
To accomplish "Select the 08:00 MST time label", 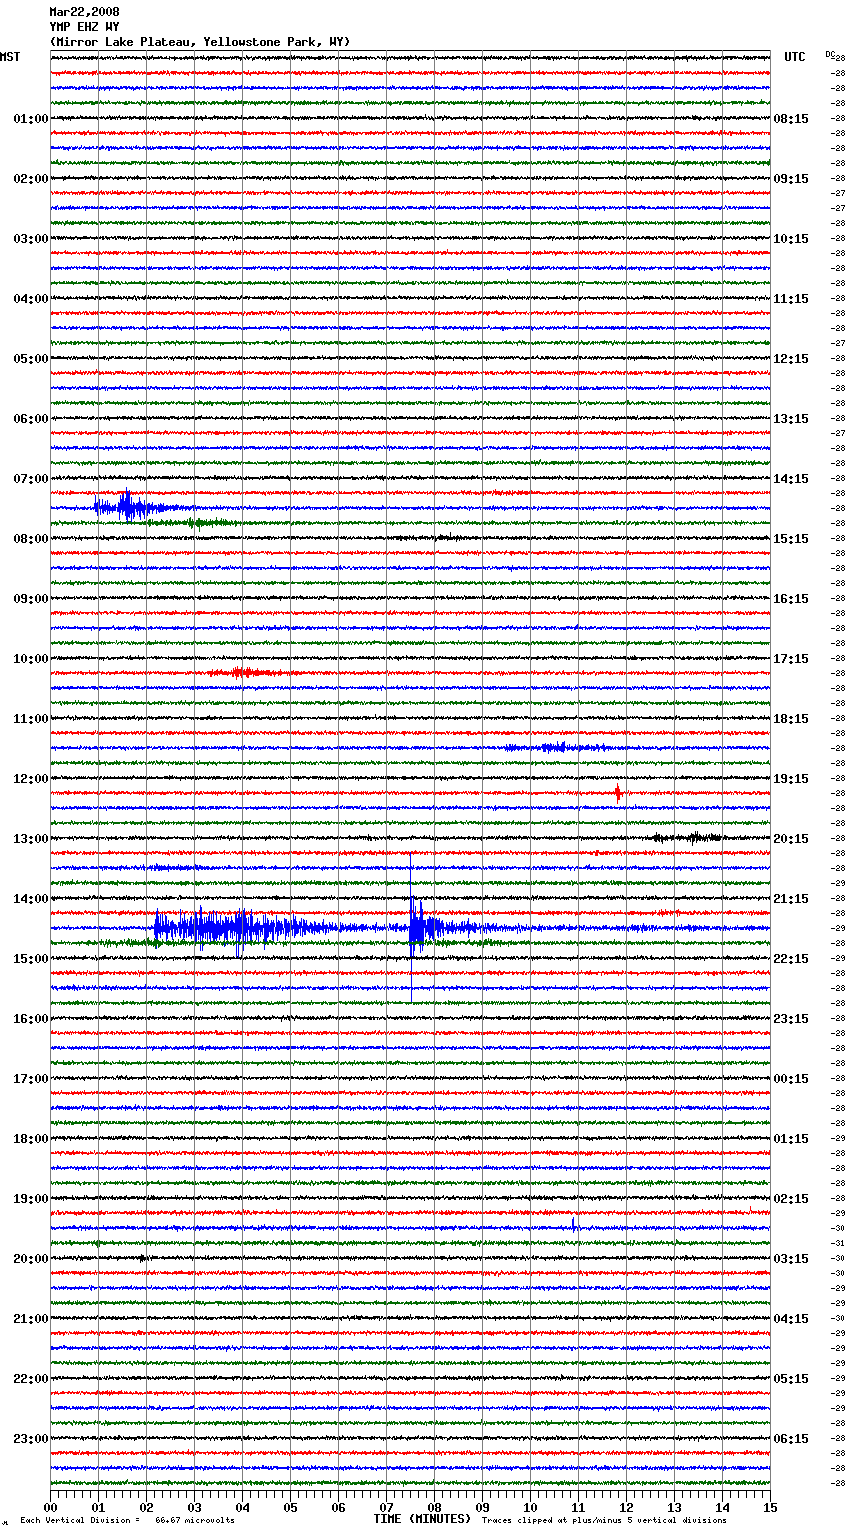I will click(30, 539).
